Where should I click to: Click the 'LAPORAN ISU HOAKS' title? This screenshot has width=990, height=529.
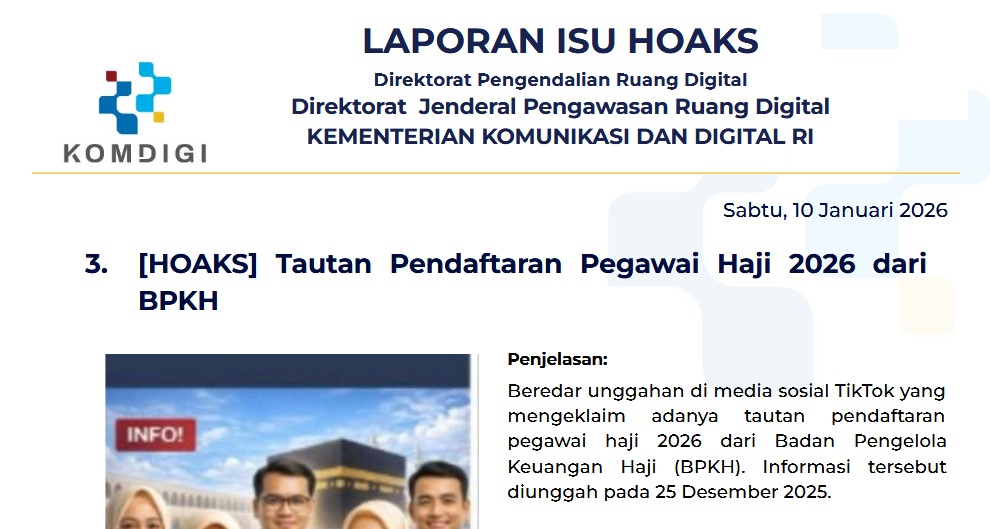tap(560, 42)
